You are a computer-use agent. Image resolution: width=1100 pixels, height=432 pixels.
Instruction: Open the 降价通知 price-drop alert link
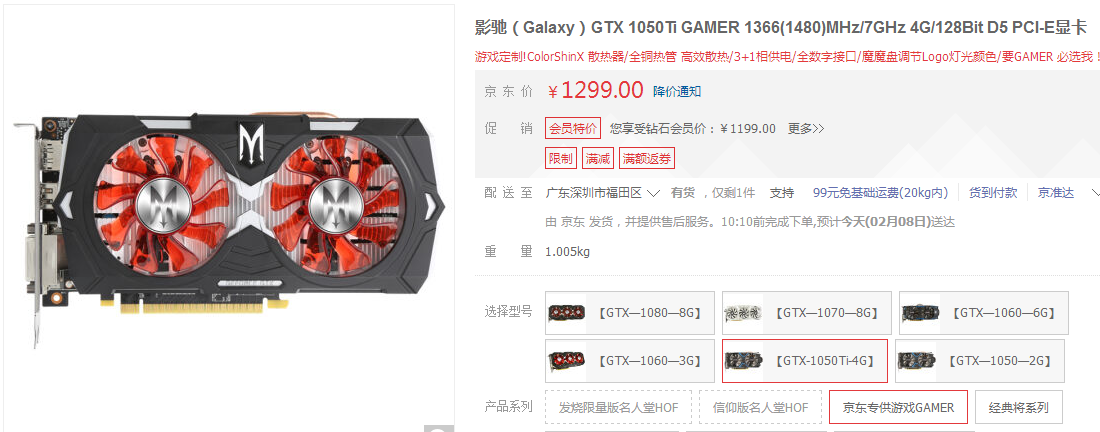pos(677,91)
